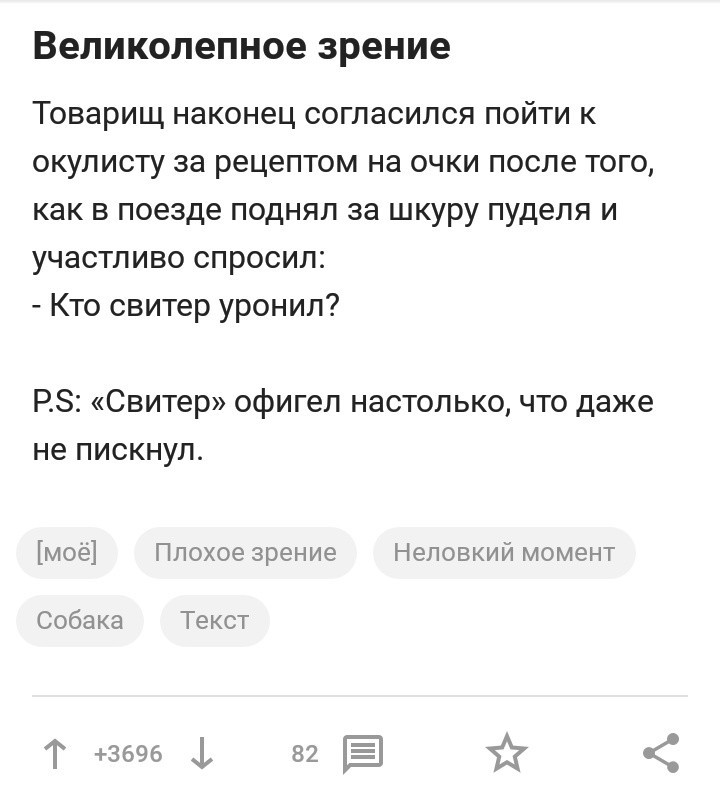Click the +3696 rating counter
720x806 pixels.
(x=128, y=754)
